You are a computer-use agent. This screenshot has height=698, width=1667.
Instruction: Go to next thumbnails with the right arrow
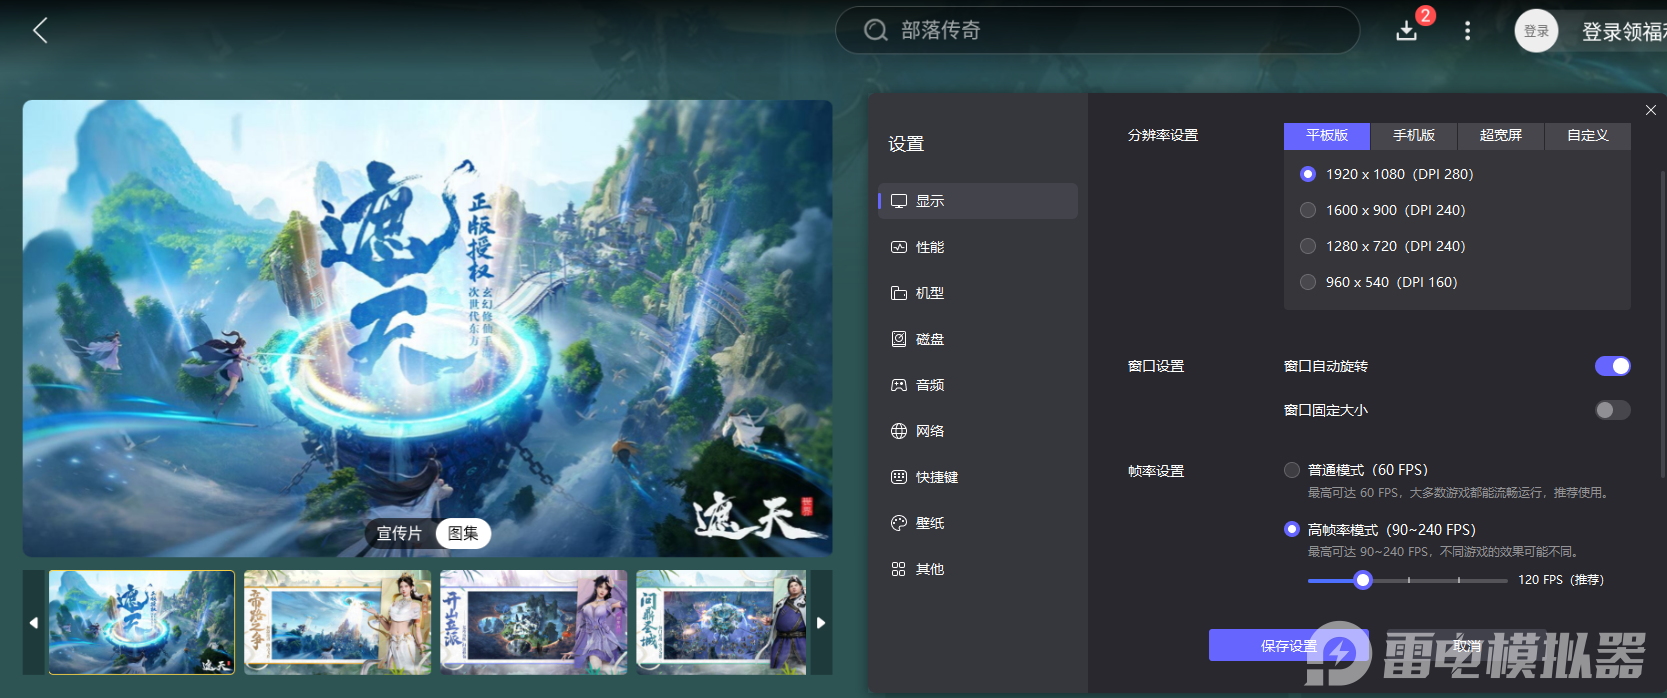(x=821, y=623)
